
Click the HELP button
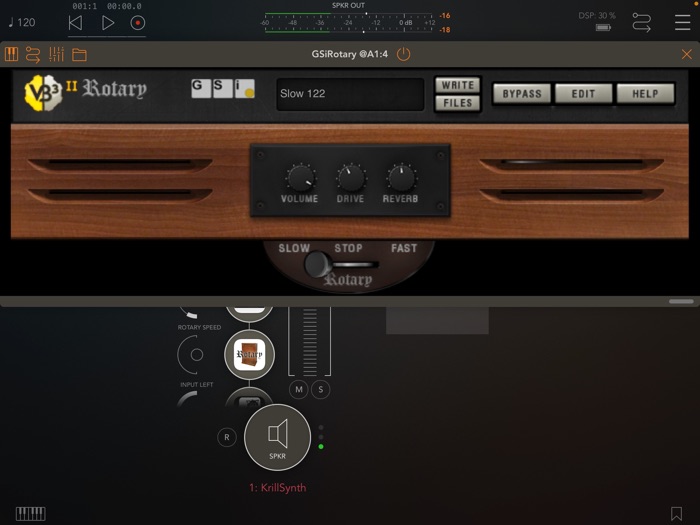(x=646, y=94)
